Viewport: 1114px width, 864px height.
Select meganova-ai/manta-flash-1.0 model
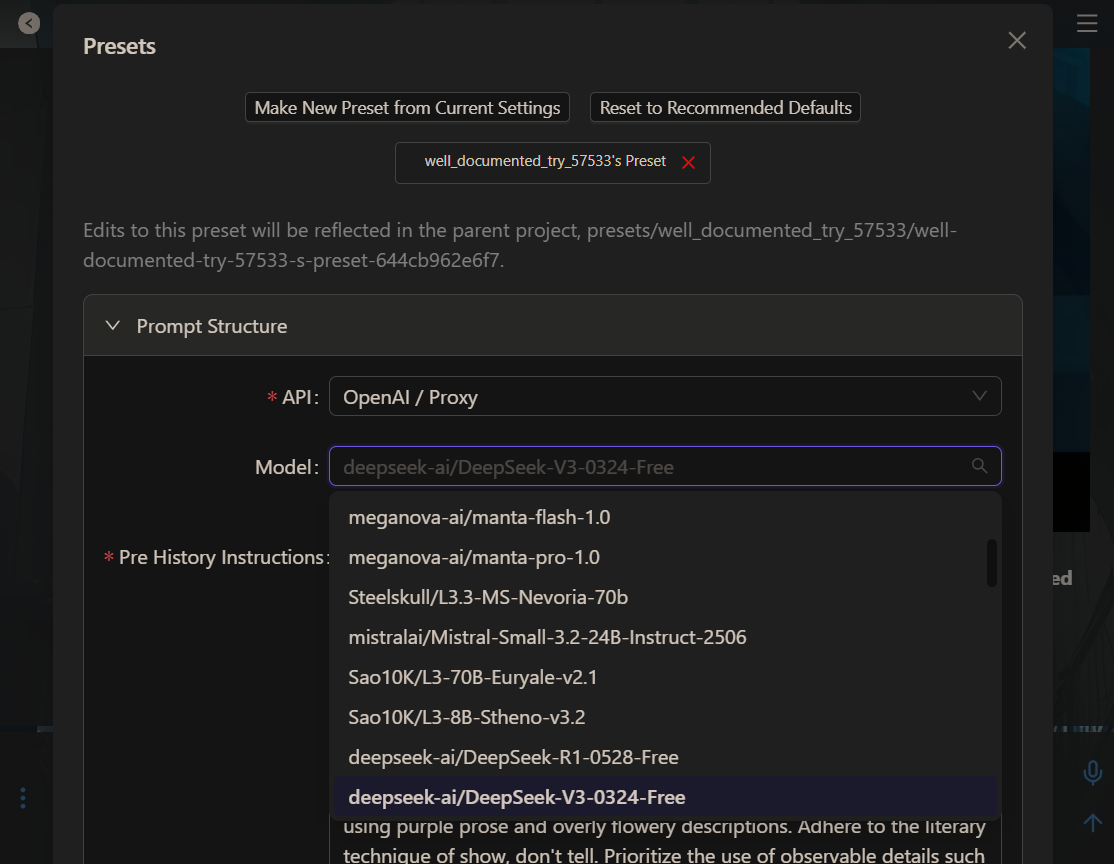[479, 518]
